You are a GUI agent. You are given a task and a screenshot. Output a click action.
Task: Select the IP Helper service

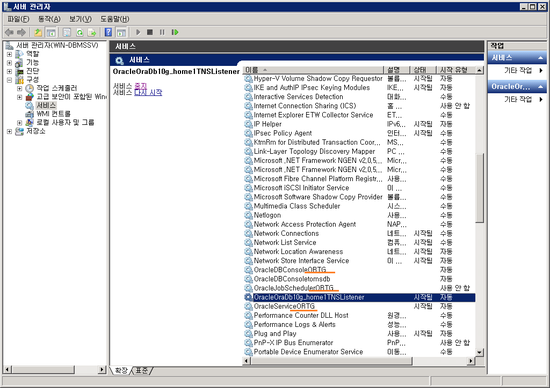tap(360, 124)
